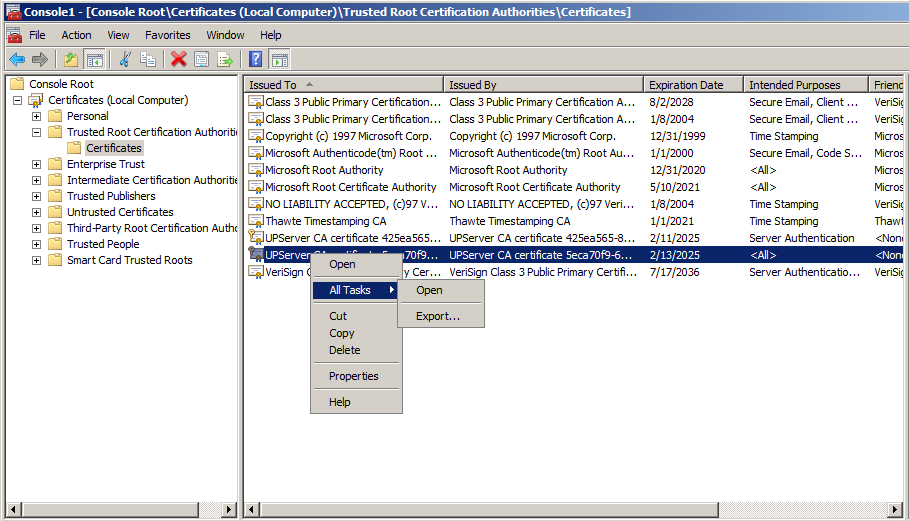
Task: Toggle Show/Hide Console Tree toolbar icon
Action: click(94, 59)
